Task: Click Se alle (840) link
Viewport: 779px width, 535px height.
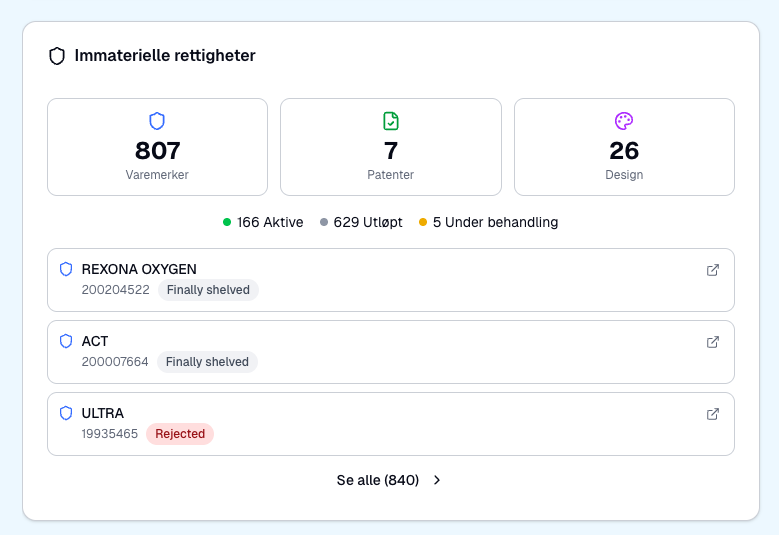Action: pos(377,480)
